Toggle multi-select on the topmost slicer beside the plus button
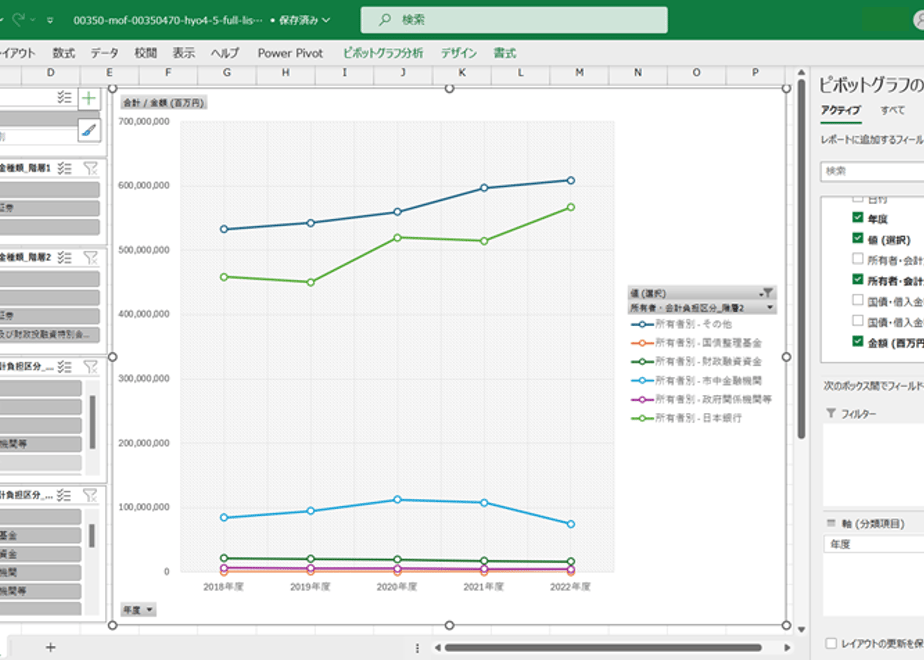924x660 pixels. click(x=64, y=97)
